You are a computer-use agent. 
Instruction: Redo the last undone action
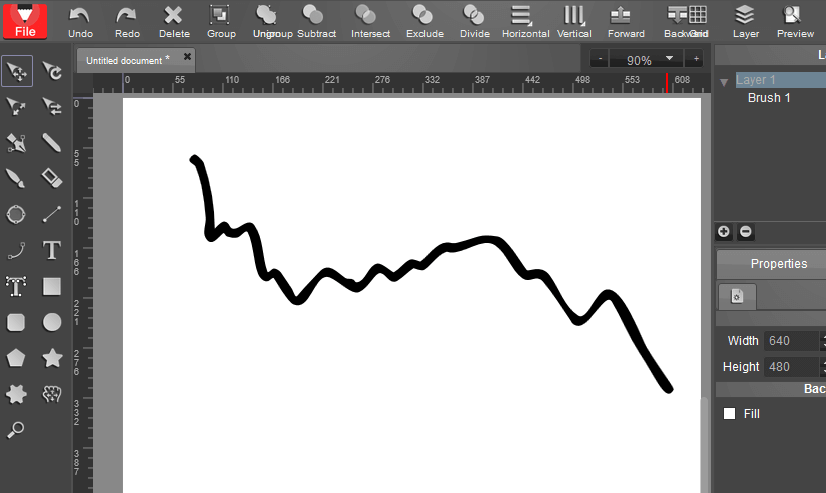(127, 22)
